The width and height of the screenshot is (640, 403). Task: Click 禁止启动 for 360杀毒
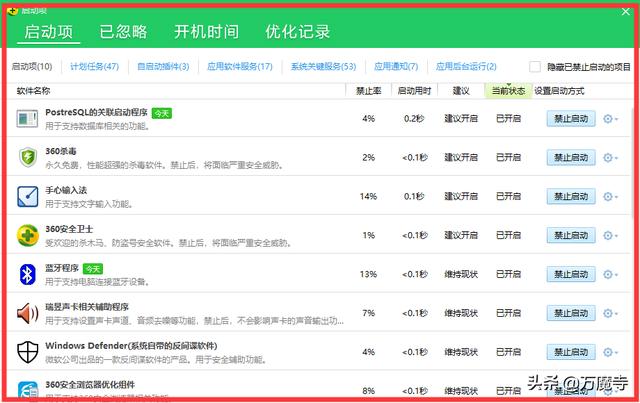click(x=571, y=158)
